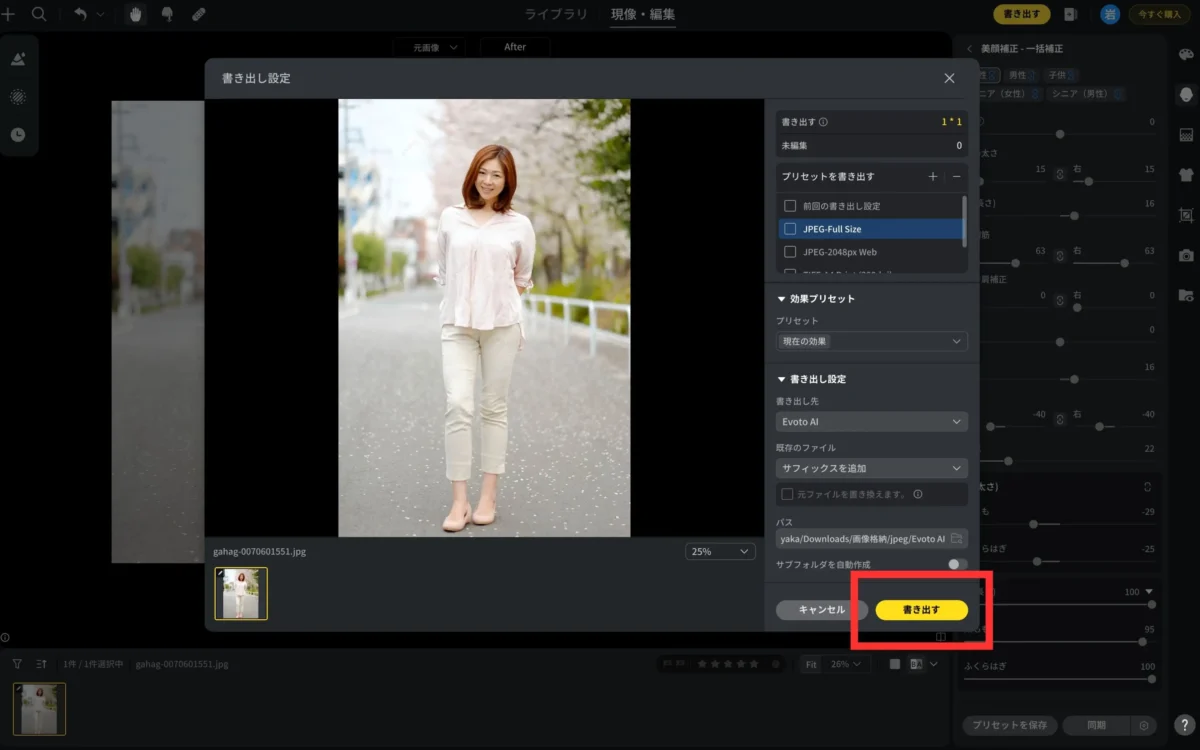Click info icon next to 書き出す count
The width and height of the screenshot is (1200, 750).
coord(823,122)
